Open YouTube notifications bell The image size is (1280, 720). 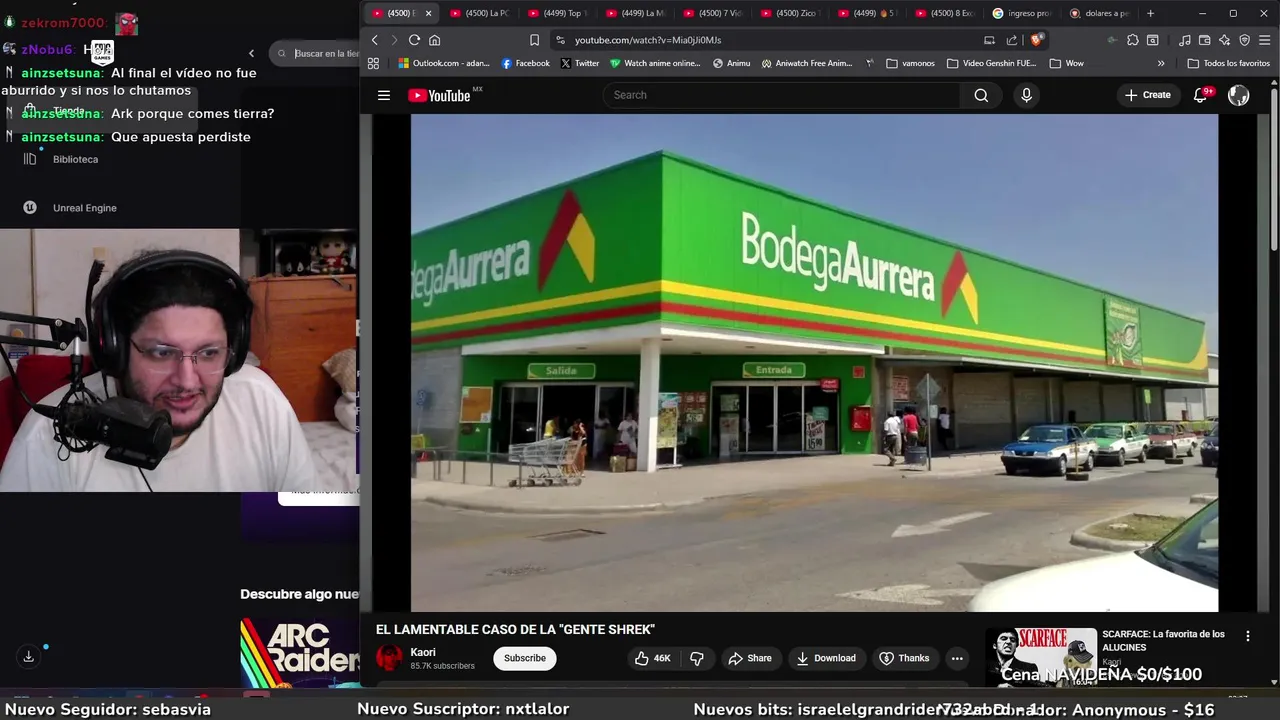click(x=1200, y=95)
